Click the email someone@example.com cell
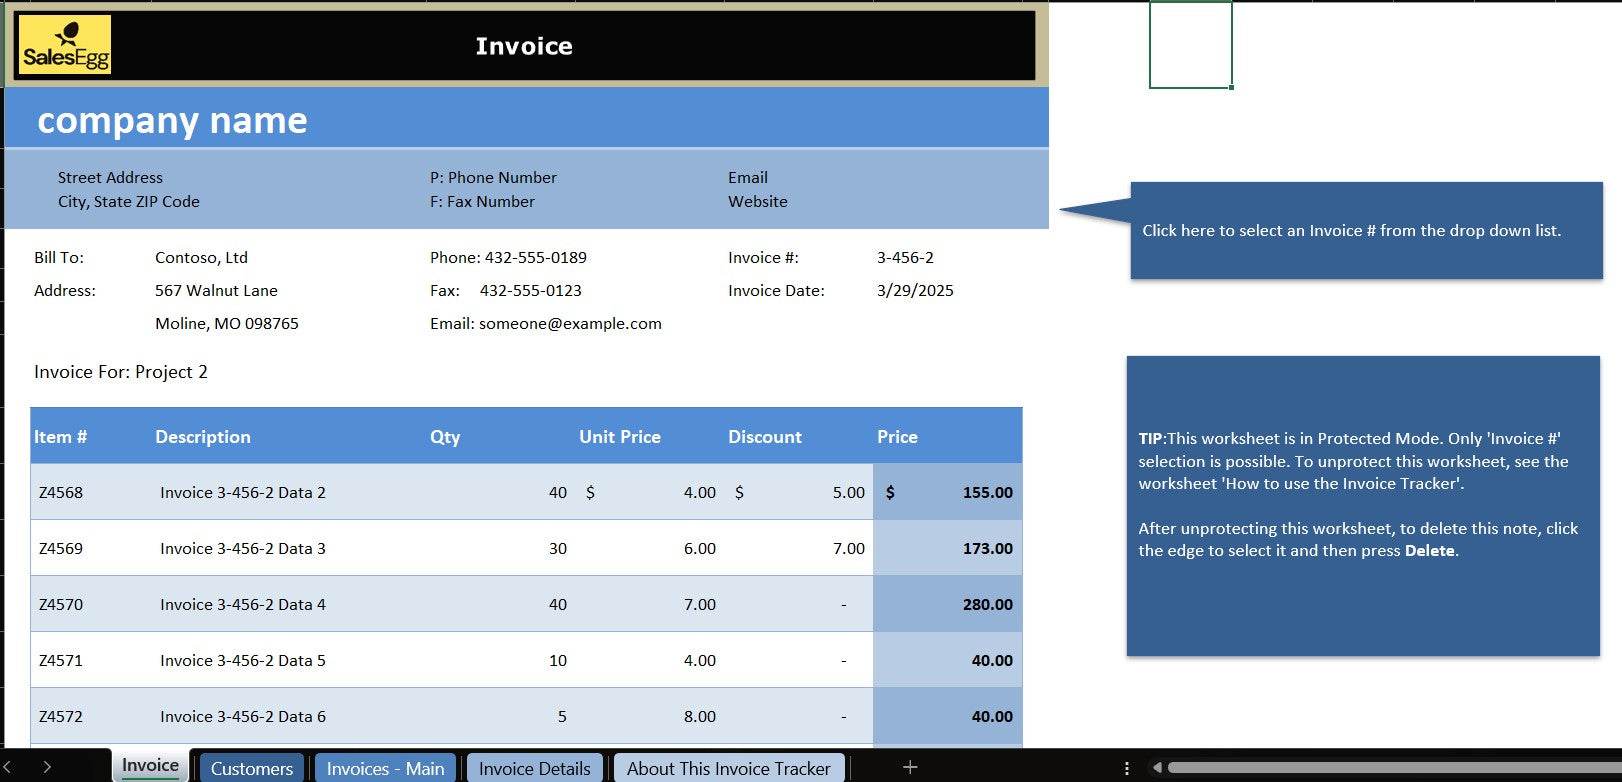Viewport: 1622px width, 782px height. click(546, 324)
